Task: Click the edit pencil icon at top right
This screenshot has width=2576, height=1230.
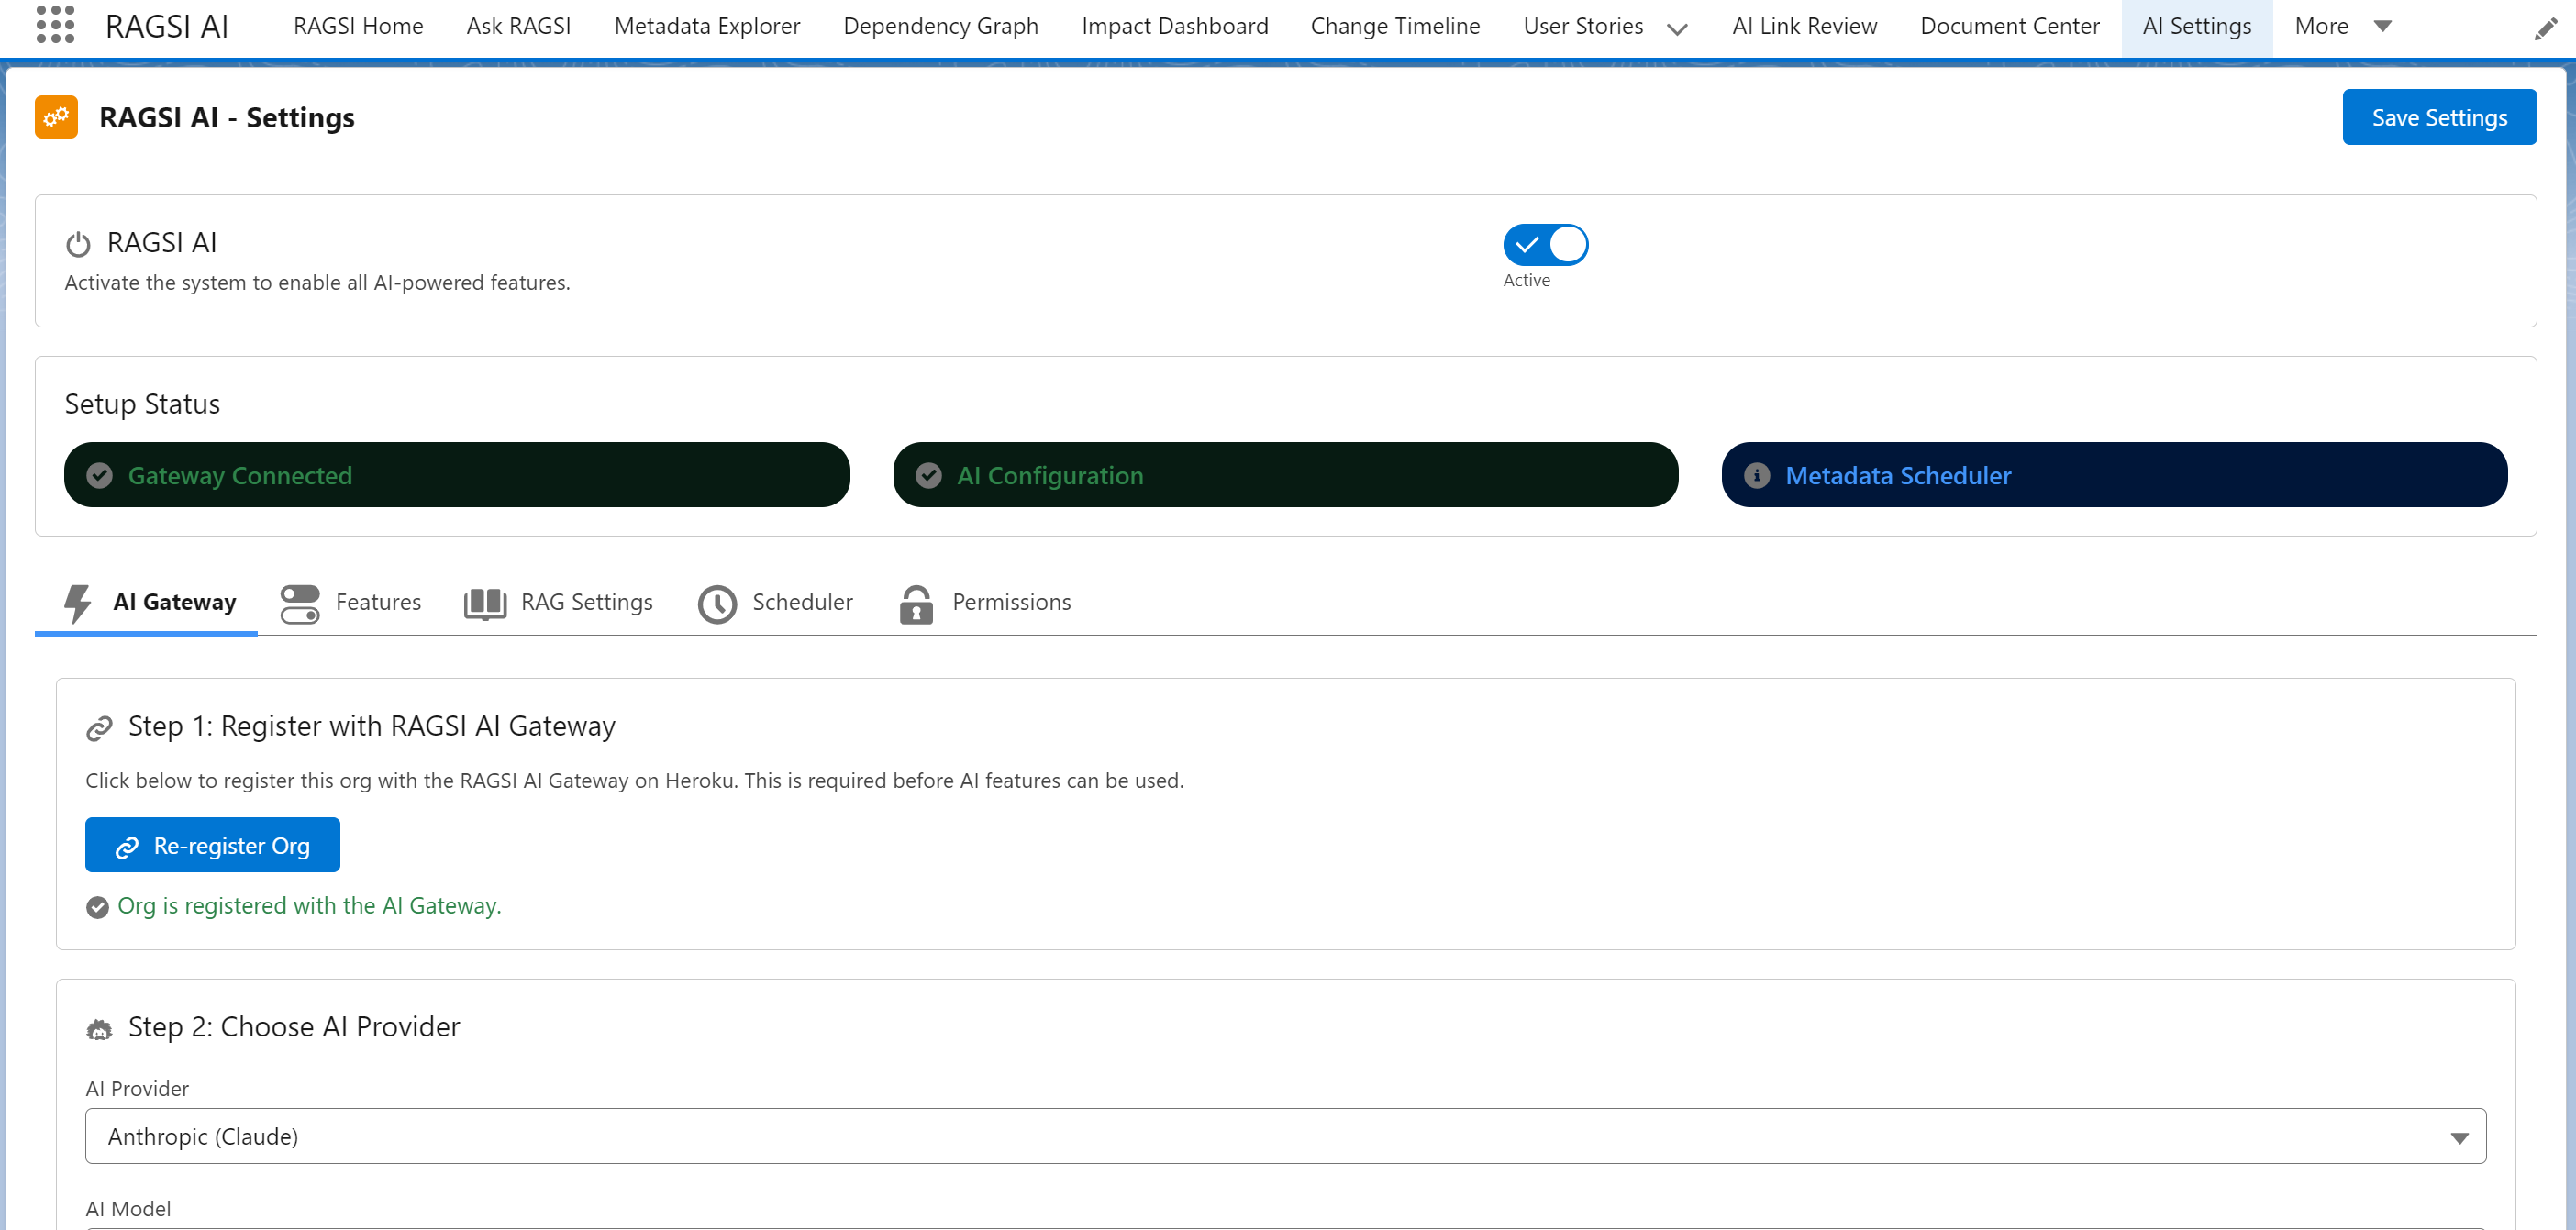Action: [x=2546, y=30]
